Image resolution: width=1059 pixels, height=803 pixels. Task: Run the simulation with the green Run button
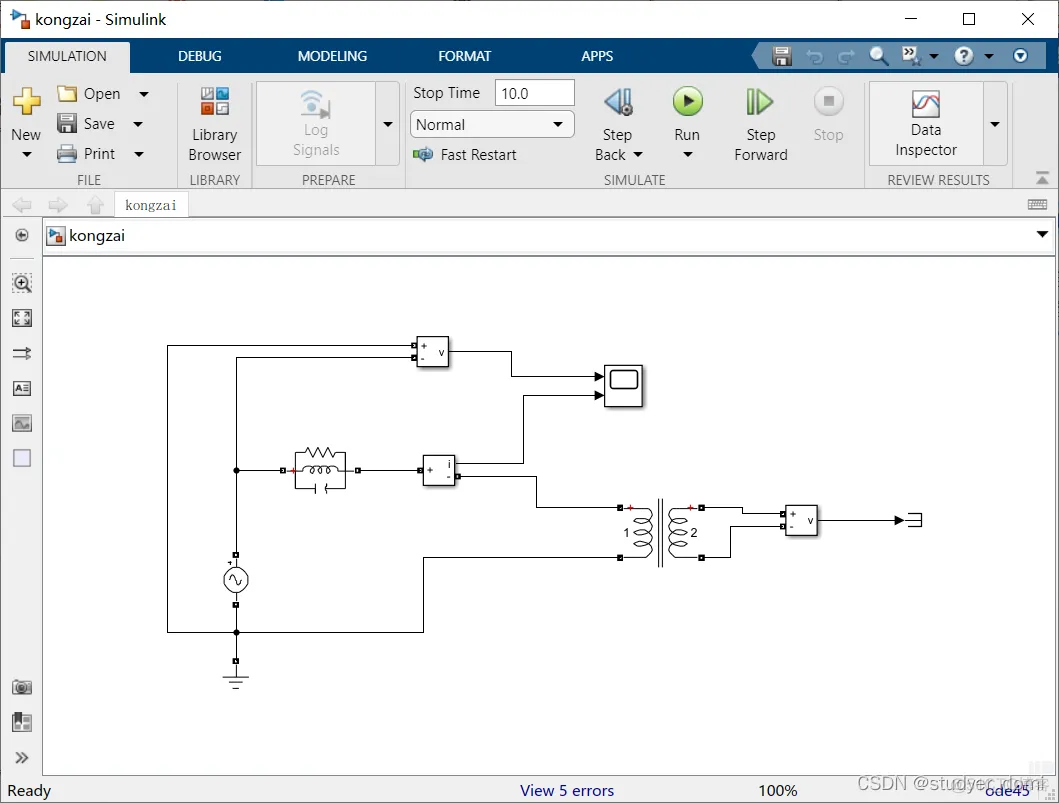(x=688, y=102)
